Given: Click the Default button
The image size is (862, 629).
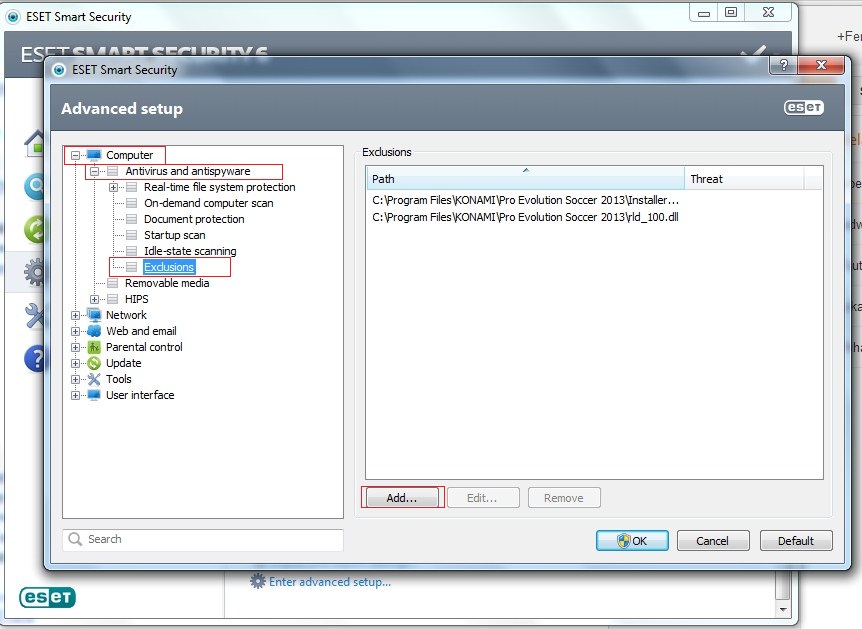Looking at the screenshot, I should pos(796,540).
